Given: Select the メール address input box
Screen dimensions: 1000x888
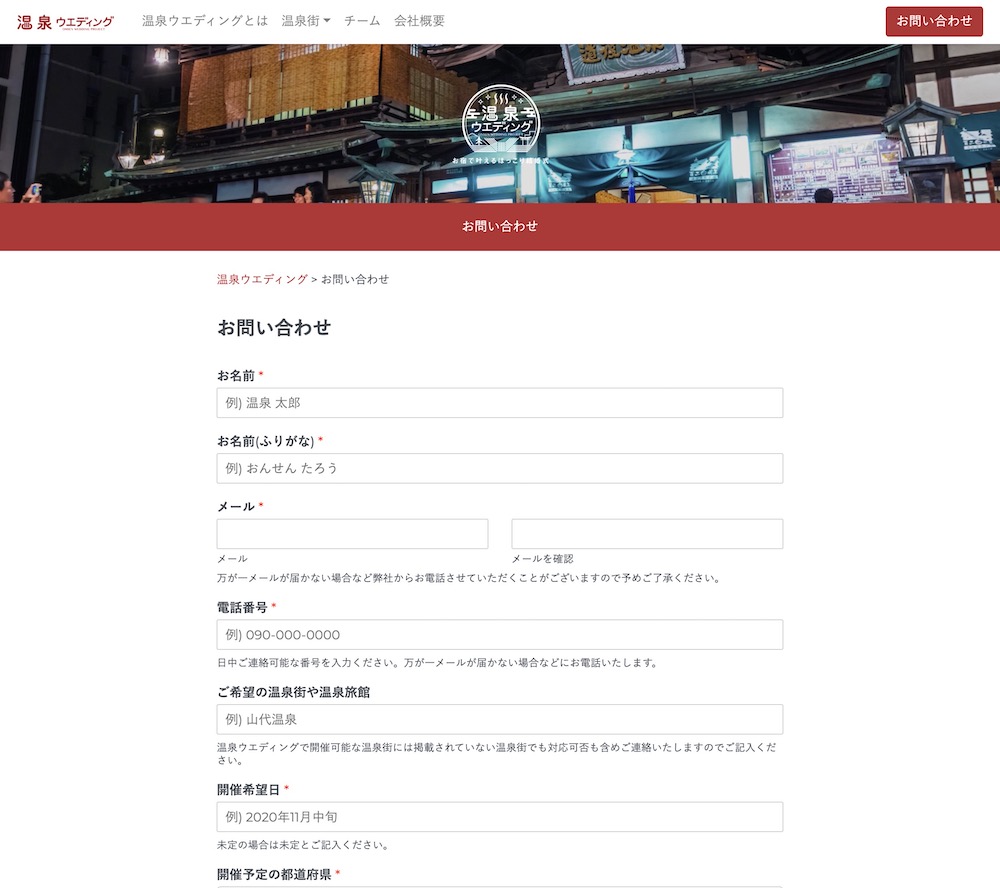Looking at the screenshot, I should (352, 534).
